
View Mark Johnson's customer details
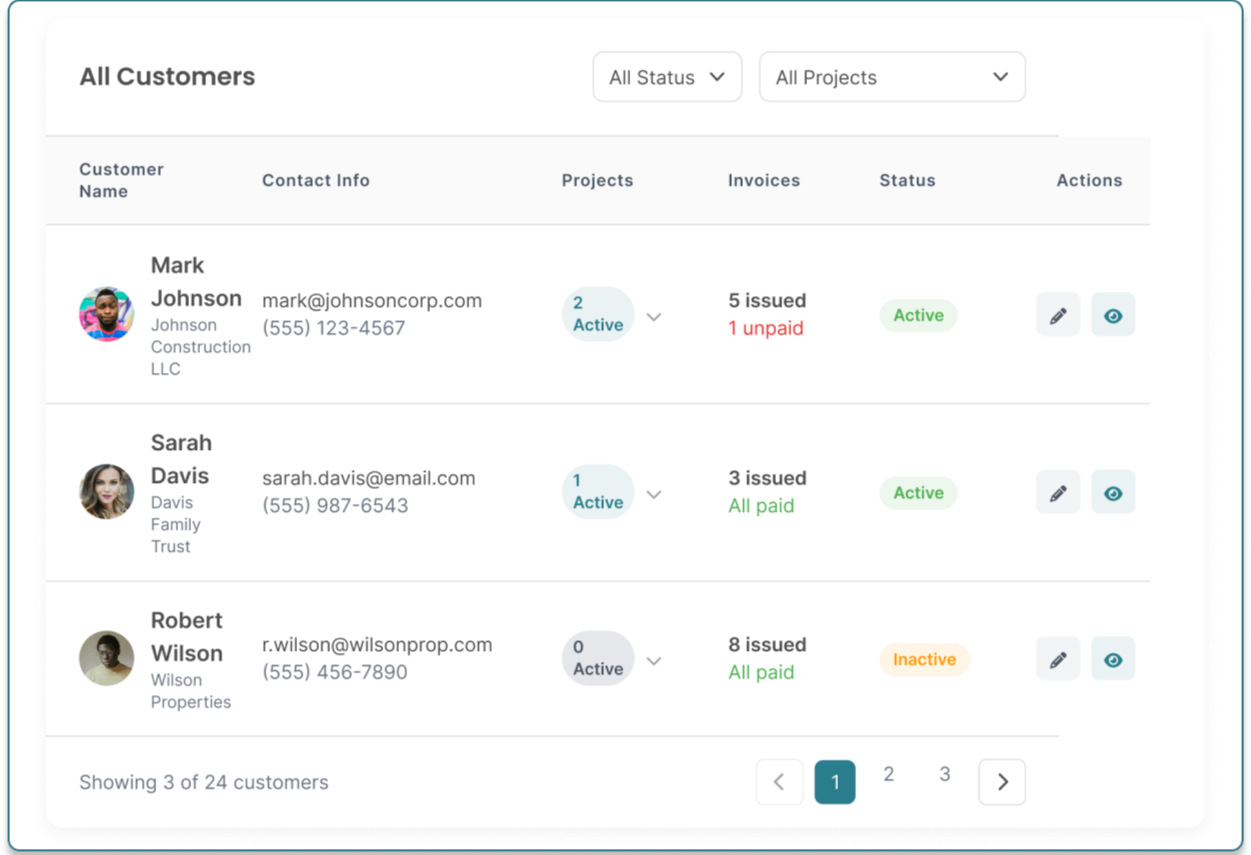tap(1113, 315)
